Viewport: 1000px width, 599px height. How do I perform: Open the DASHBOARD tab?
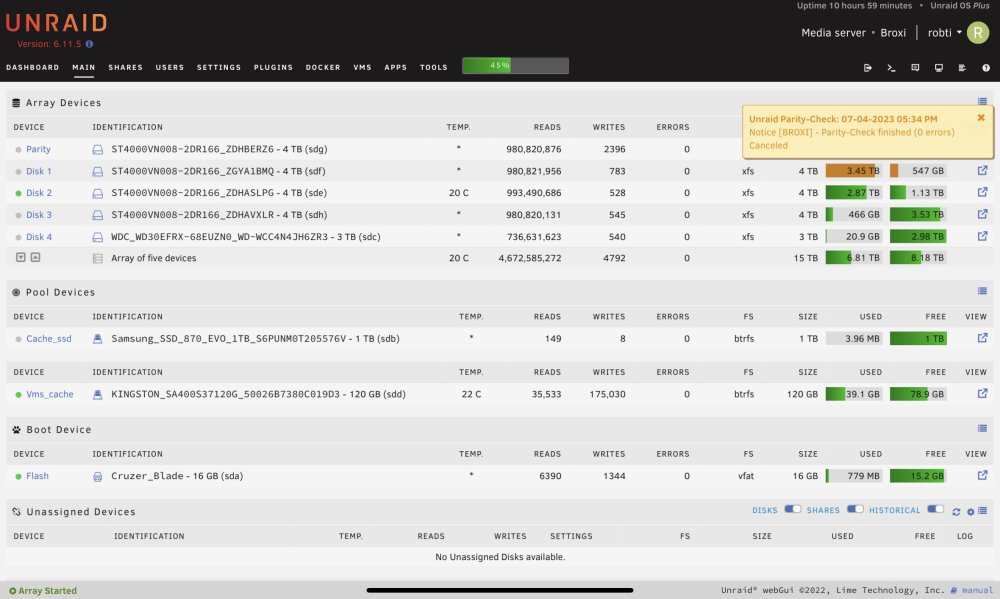click(33, 67)
